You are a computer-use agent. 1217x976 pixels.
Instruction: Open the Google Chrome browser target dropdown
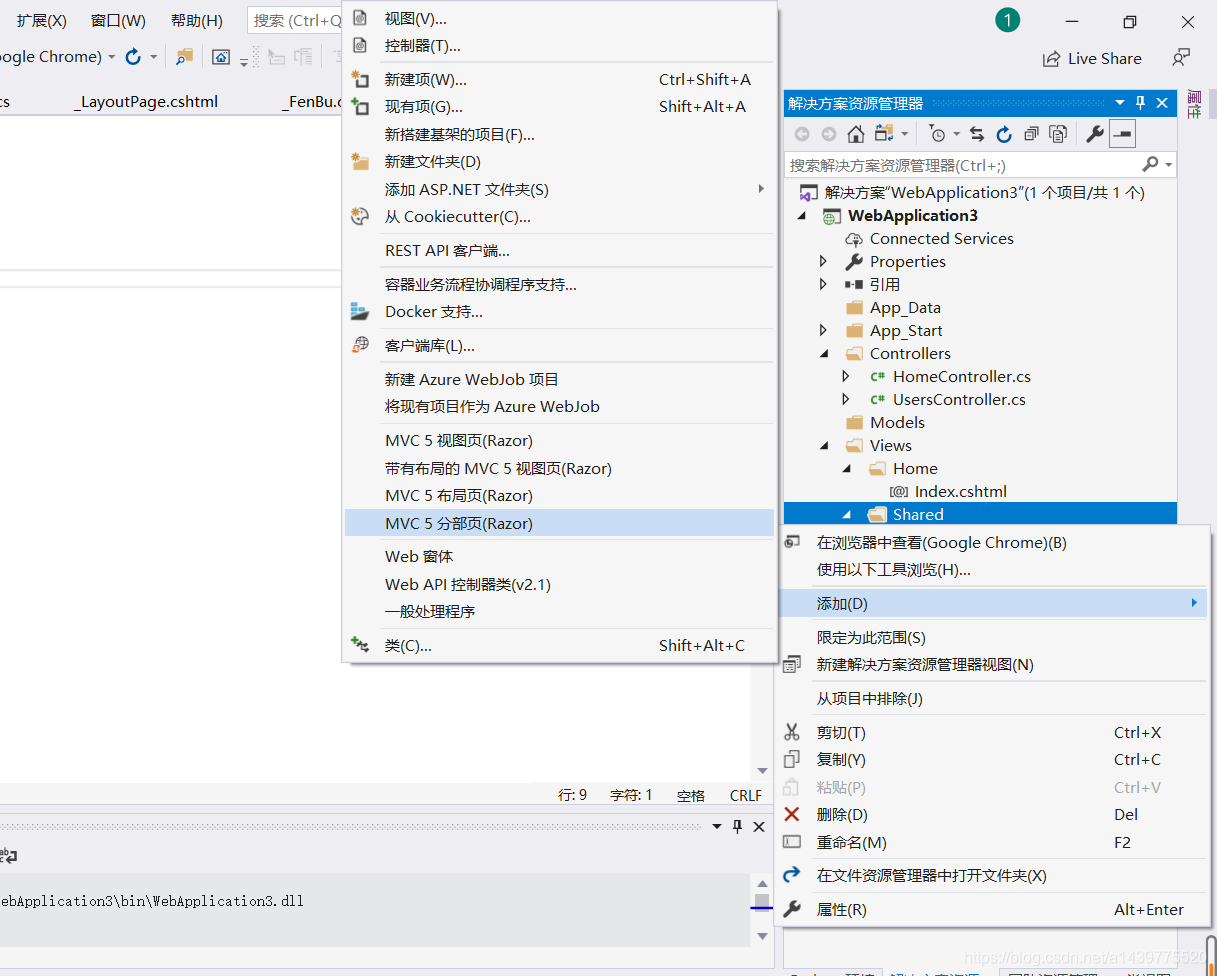pyautogui.click(x=111, y=57)
